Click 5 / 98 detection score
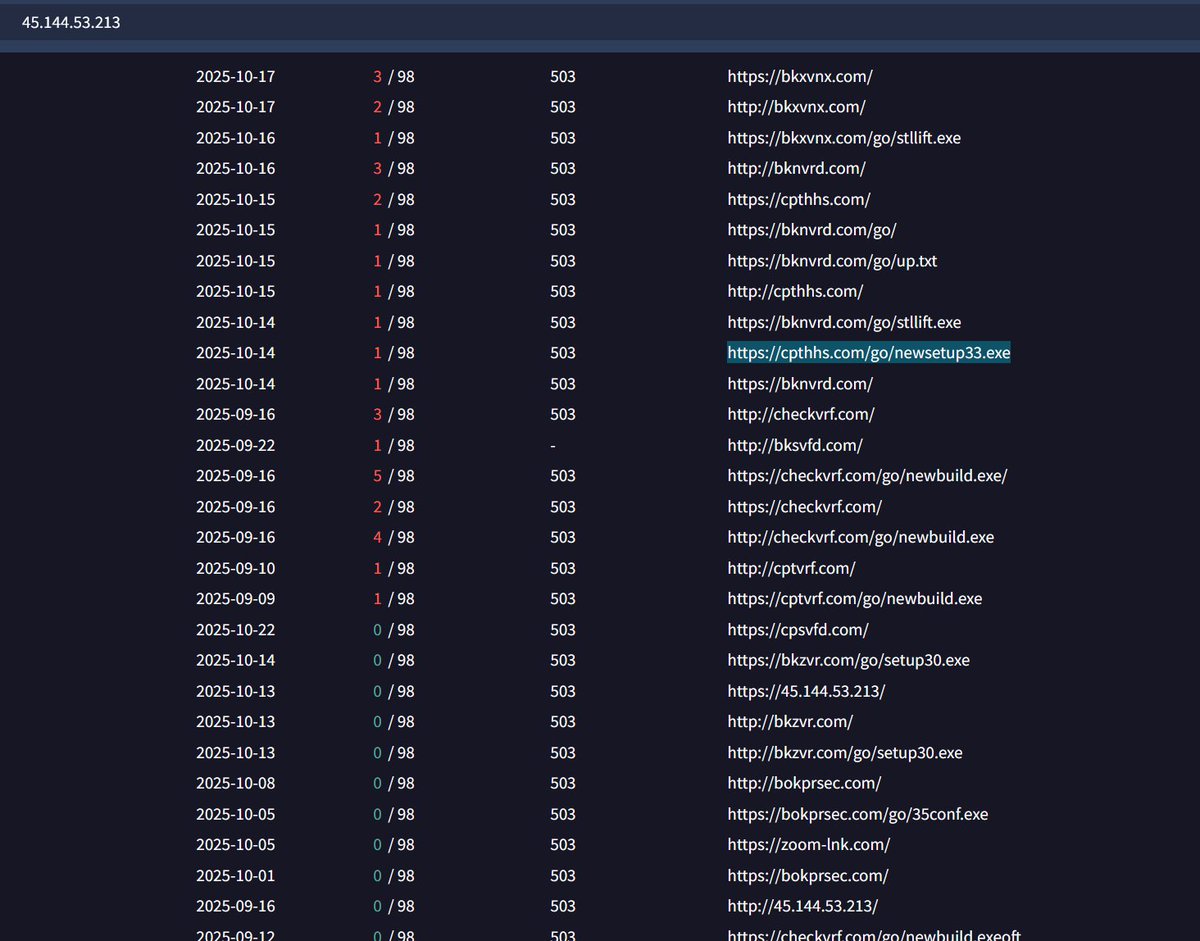 394,476
